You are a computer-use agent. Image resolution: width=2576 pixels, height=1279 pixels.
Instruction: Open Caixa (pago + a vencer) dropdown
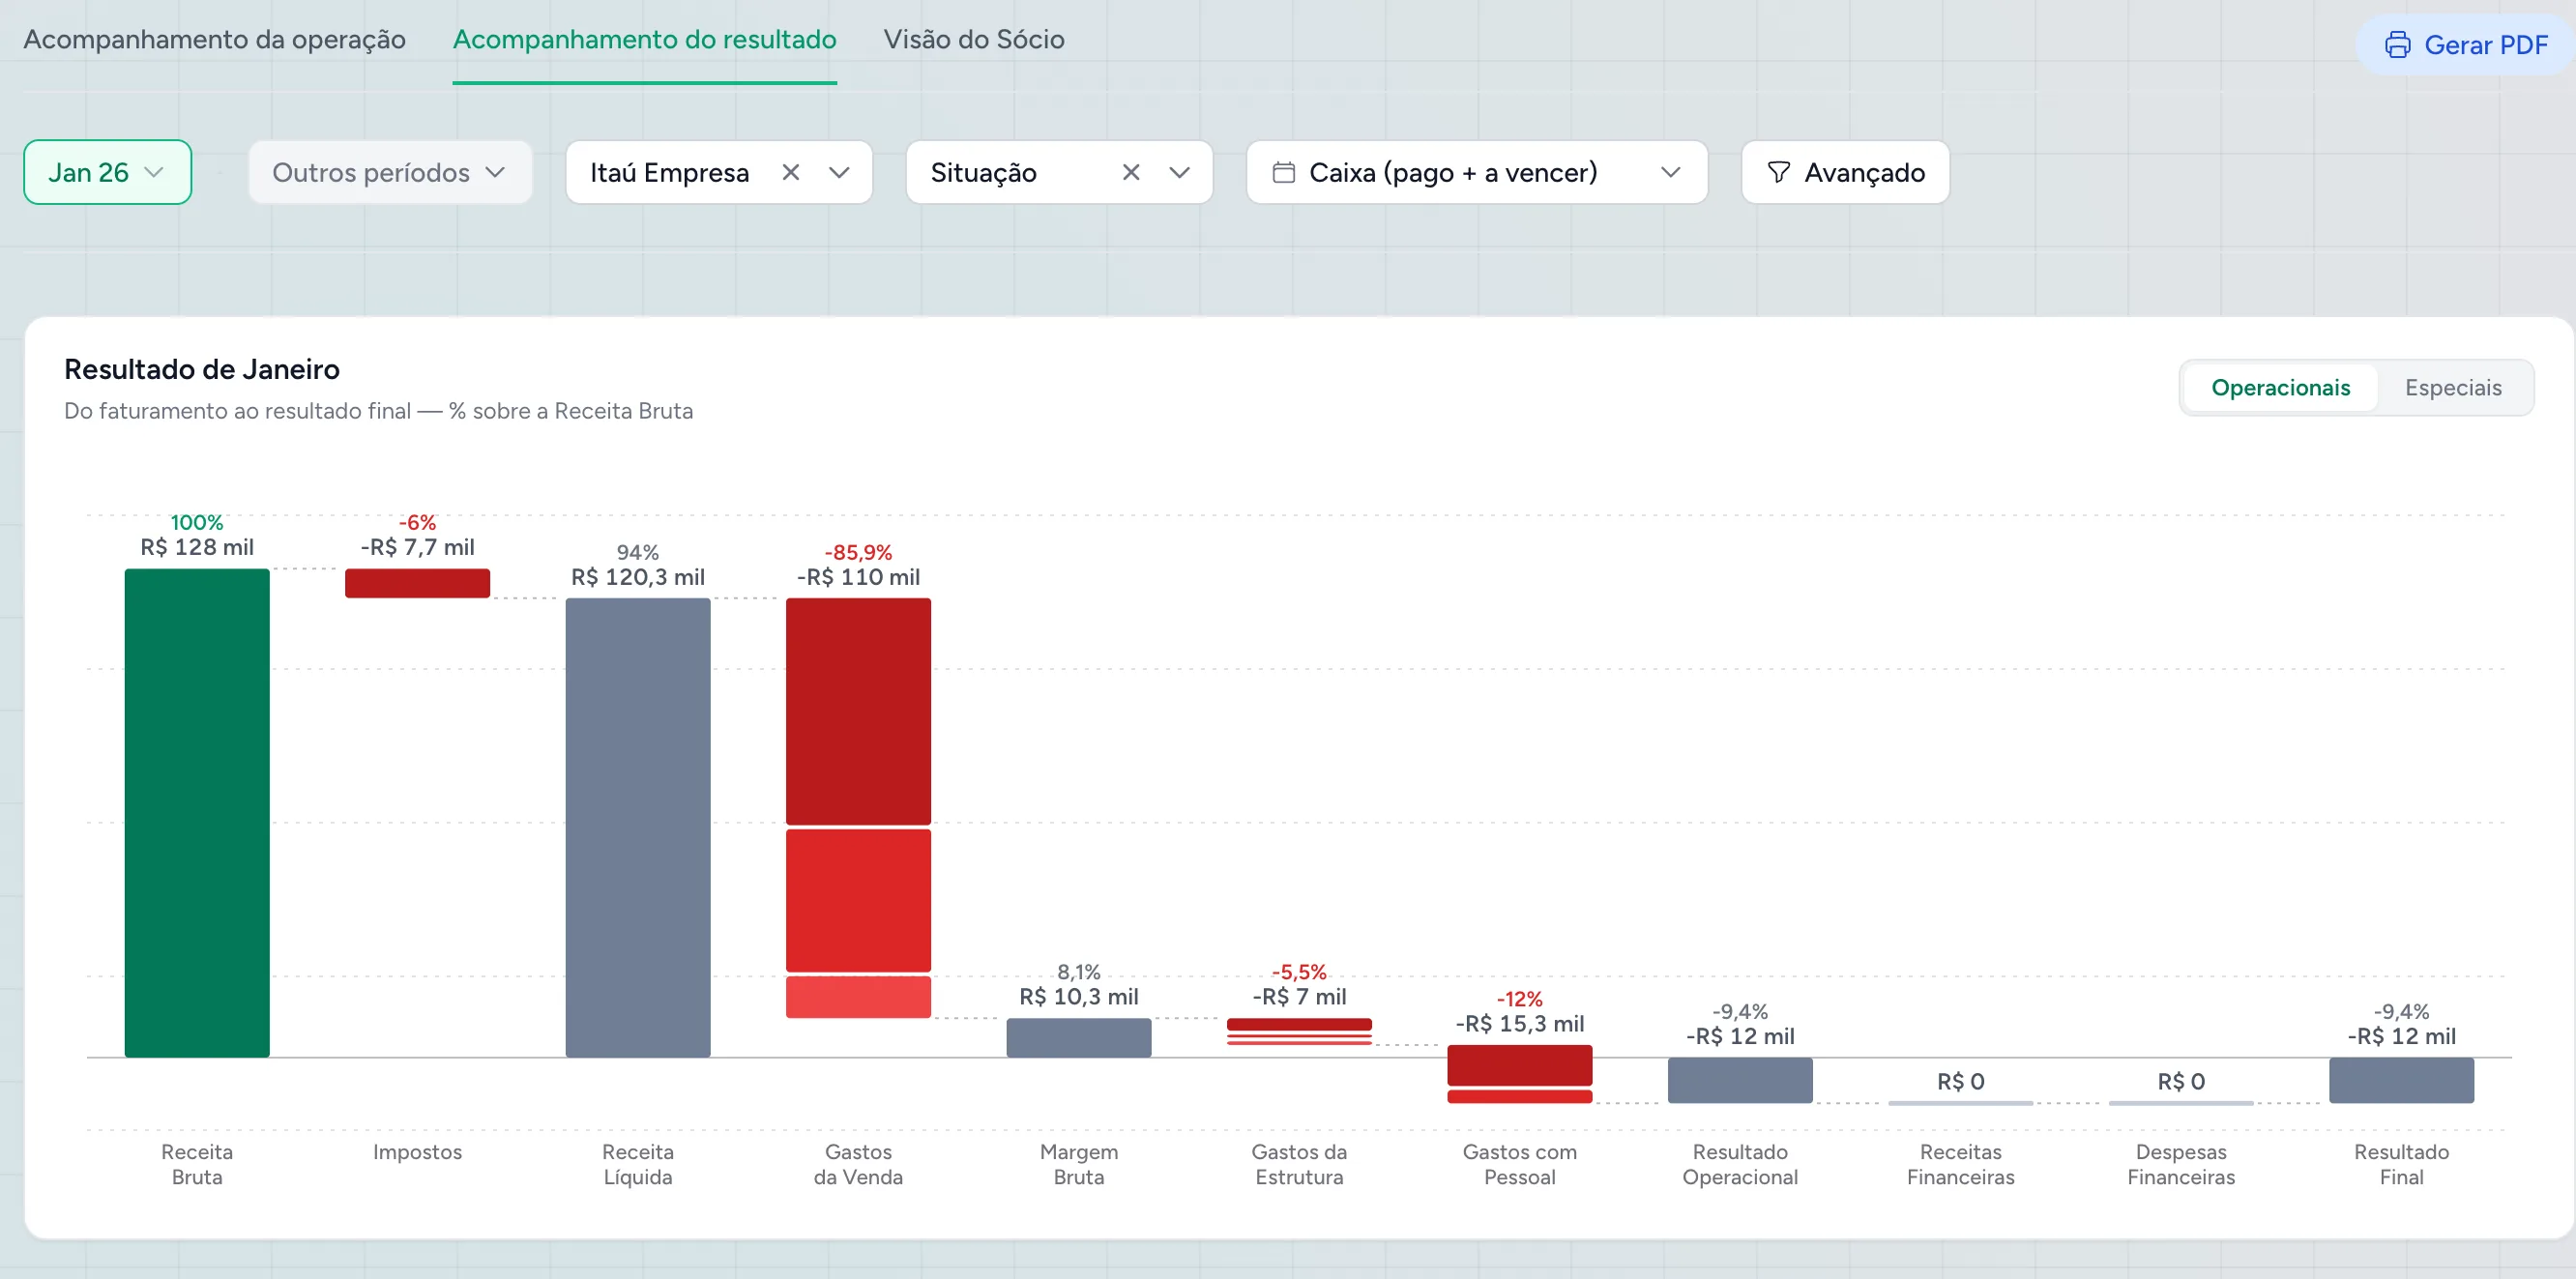pyautogui.click(x=1476, y=172)
